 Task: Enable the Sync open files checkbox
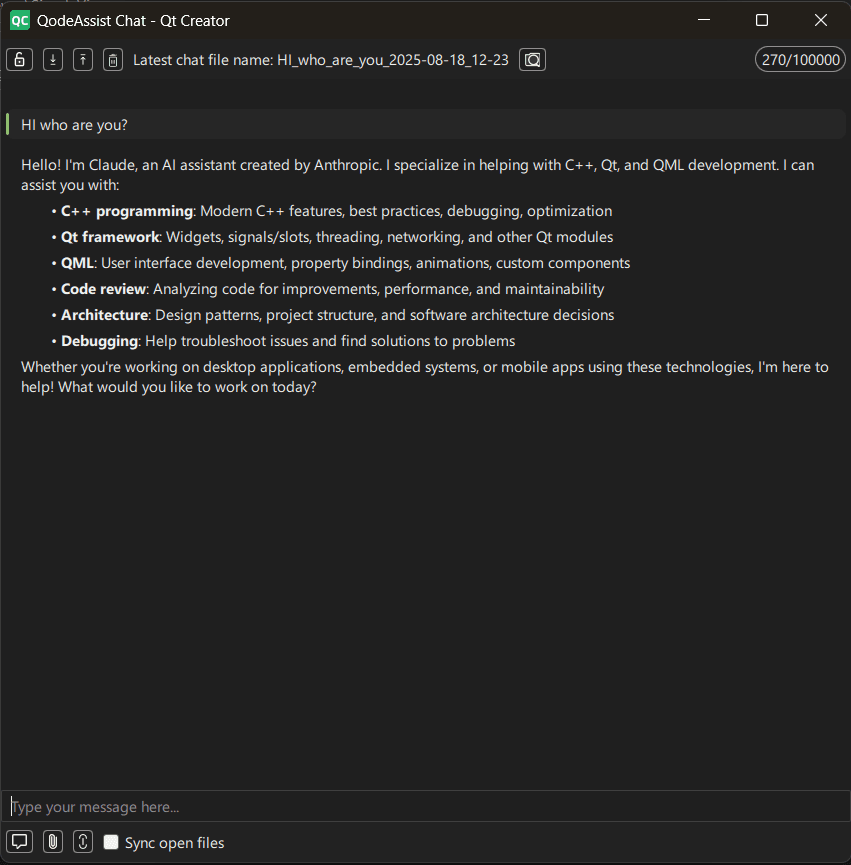pos(111,842)
